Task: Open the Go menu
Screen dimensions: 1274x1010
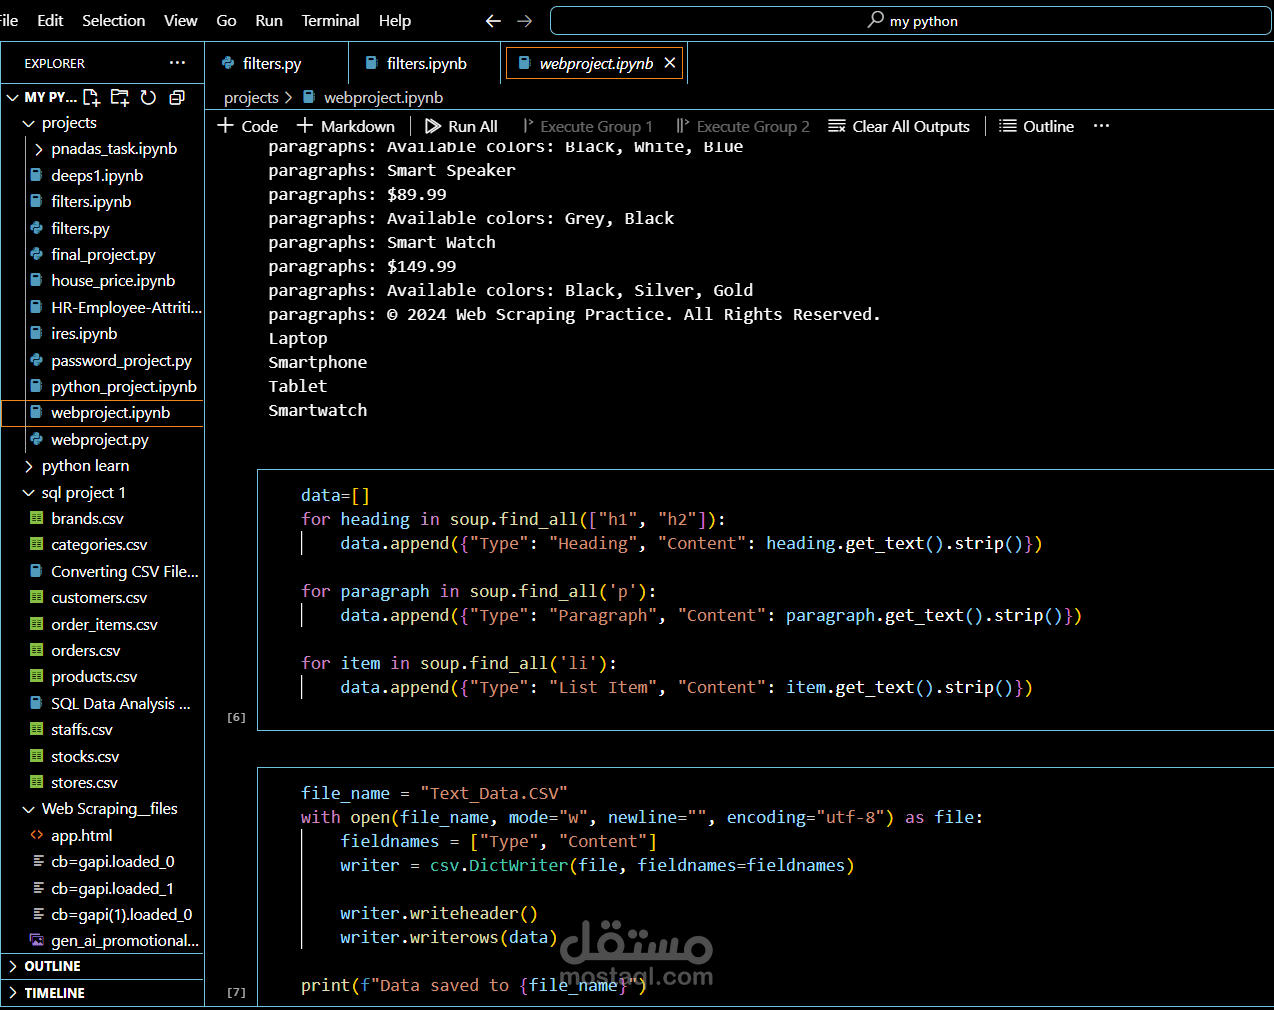Action: (227, 20)
